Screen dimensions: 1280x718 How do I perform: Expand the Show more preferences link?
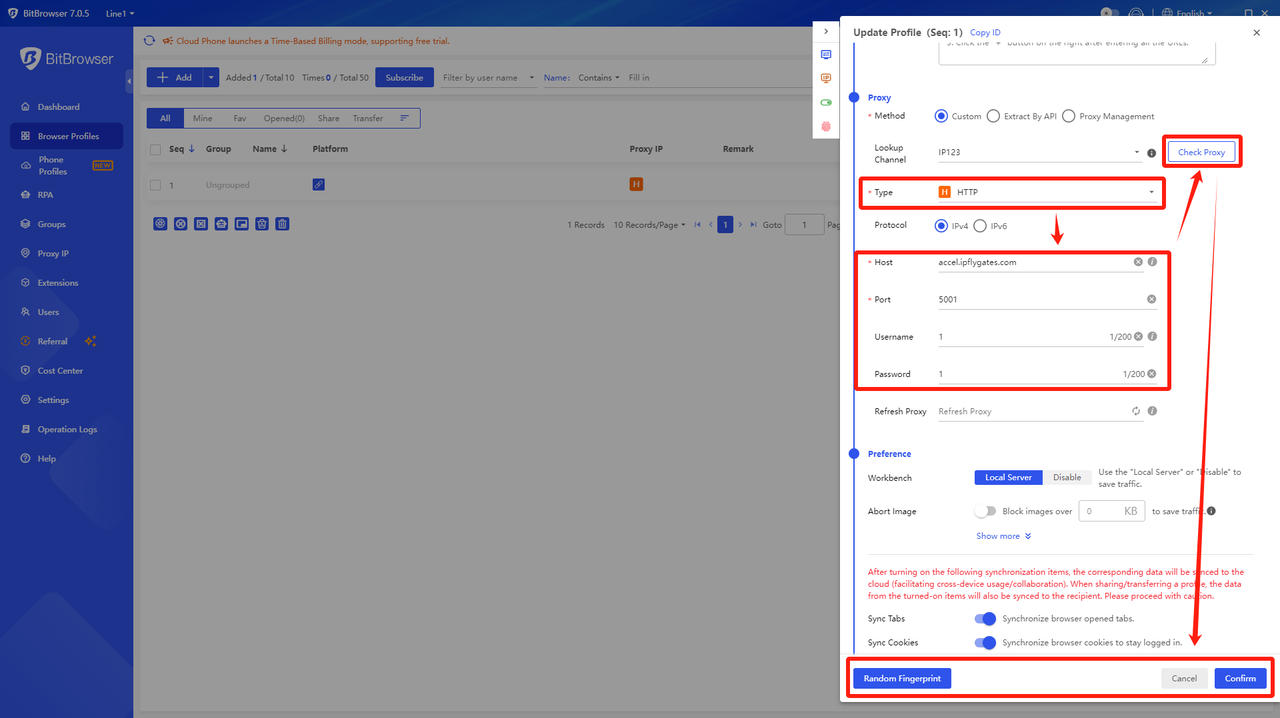(1003, 535)
